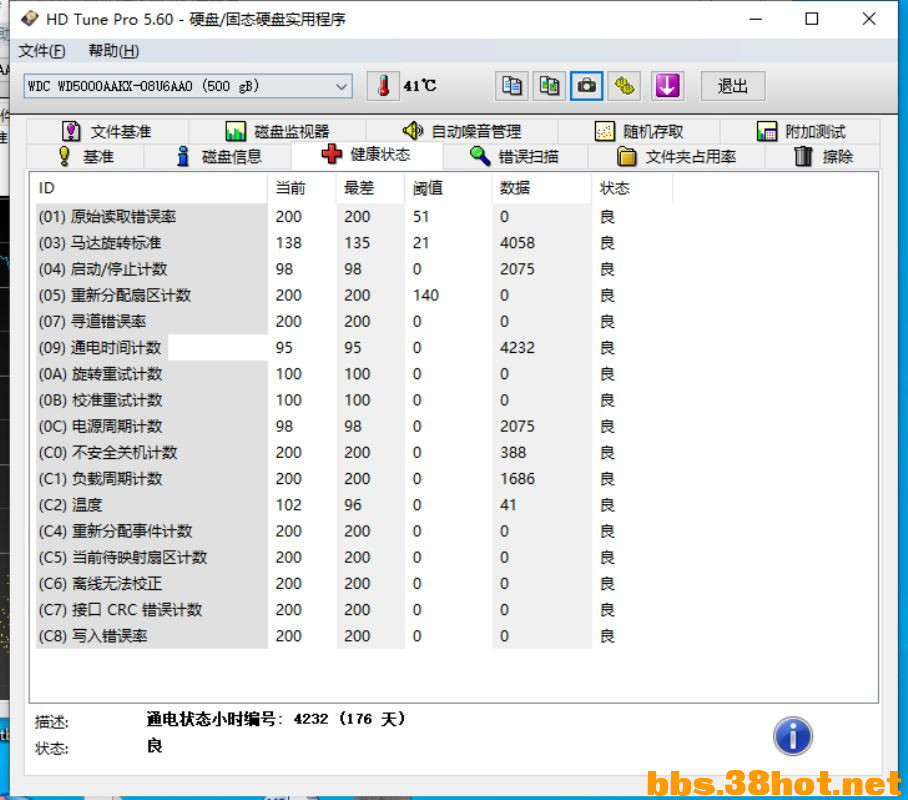The image size is (908, 800).
Task: Switch to the 擦除 tab
Action: 823,156
